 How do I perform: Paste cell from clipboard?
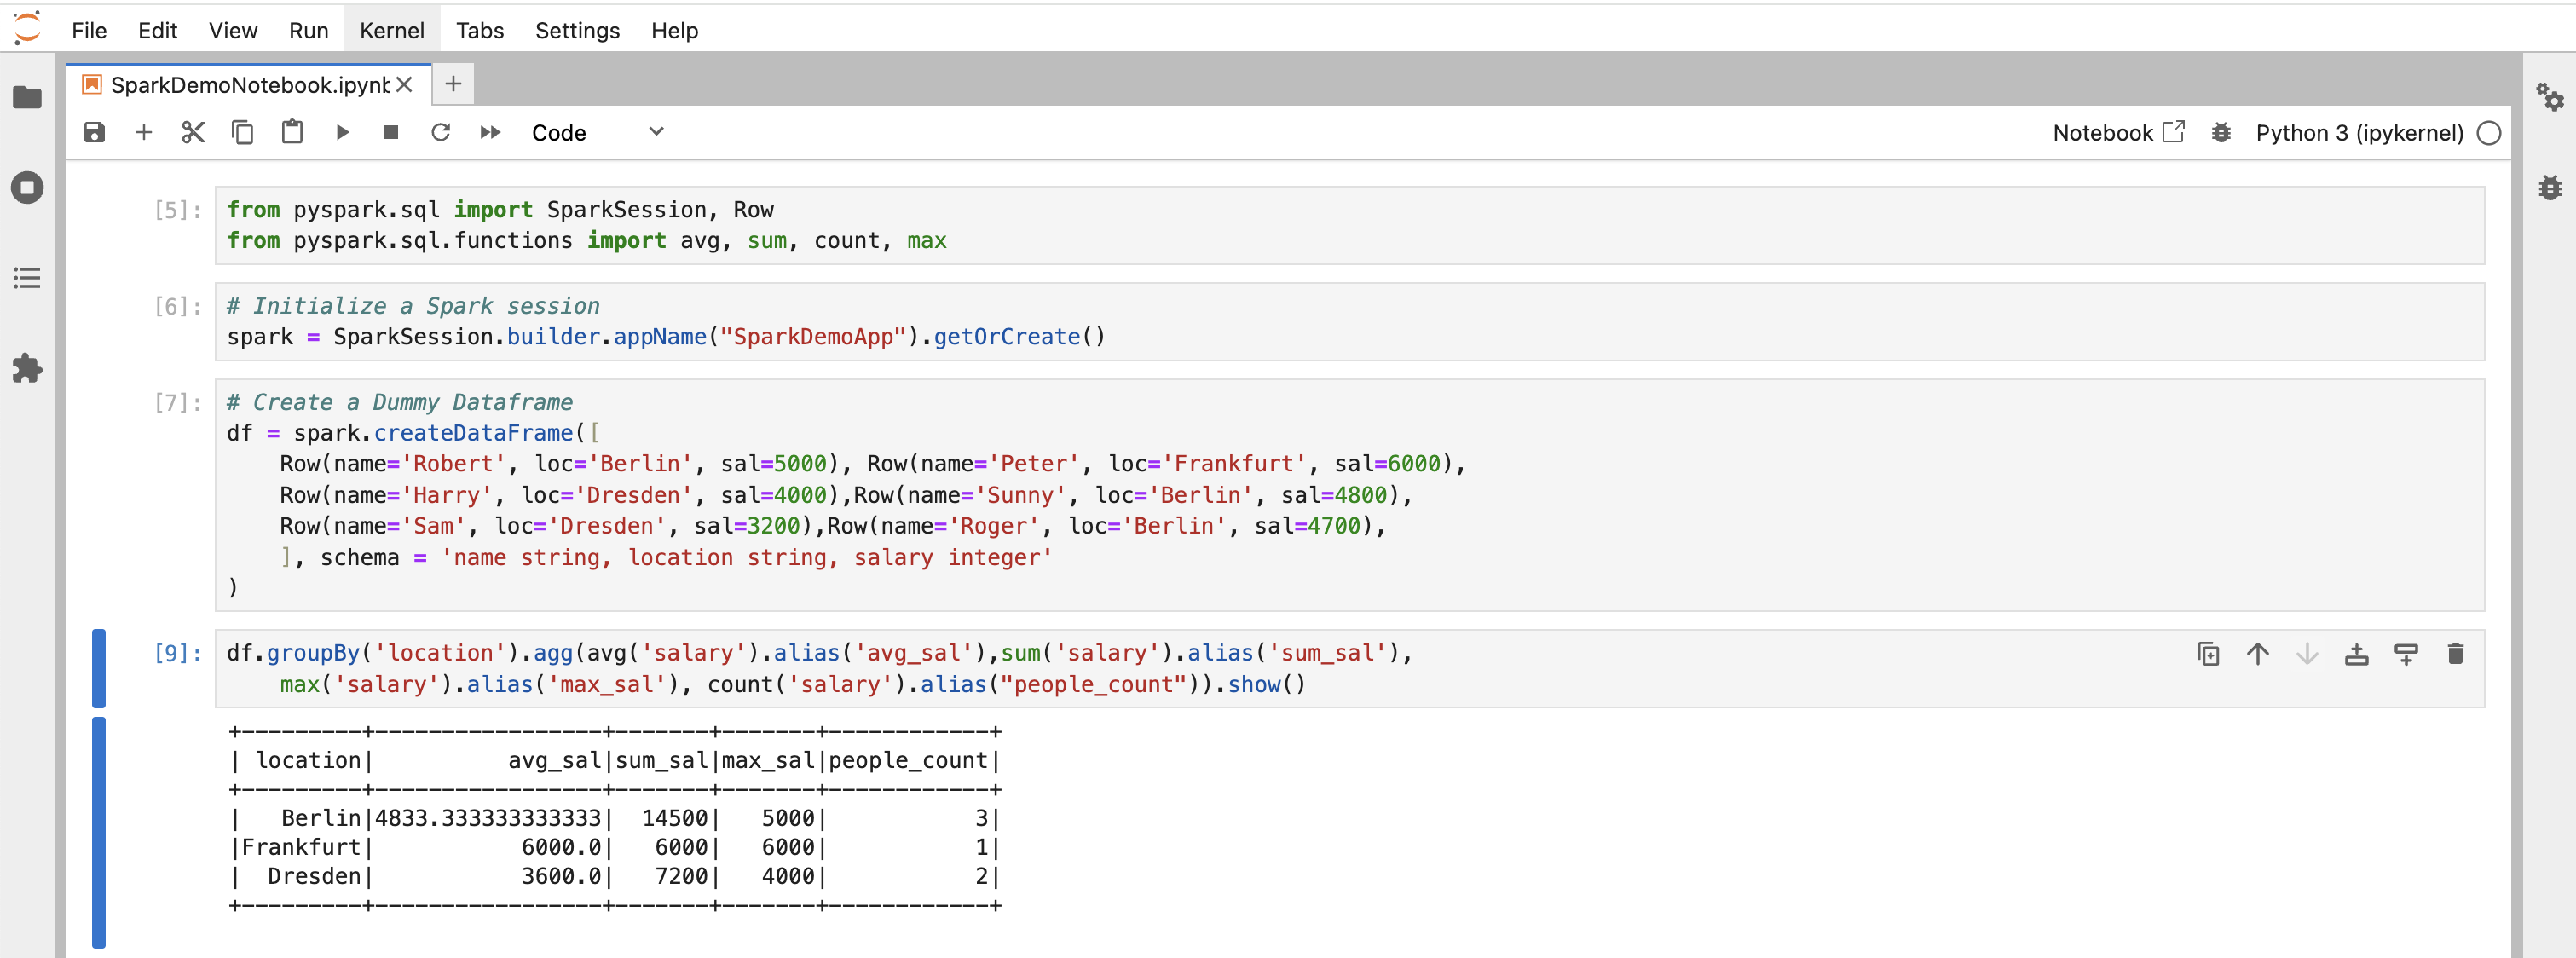pyautogui.click(x=291, y=131)
